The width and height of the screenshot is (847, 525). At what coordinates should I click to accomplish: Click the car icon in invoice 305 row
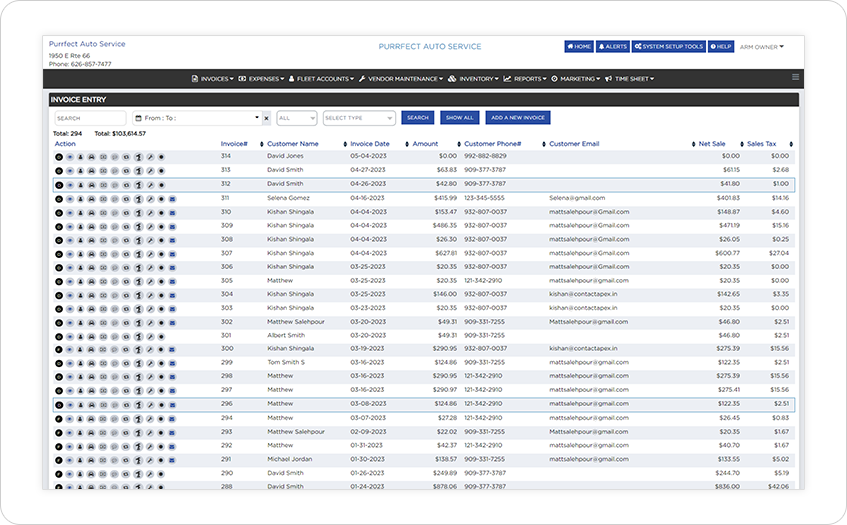[x=92, y=282]
